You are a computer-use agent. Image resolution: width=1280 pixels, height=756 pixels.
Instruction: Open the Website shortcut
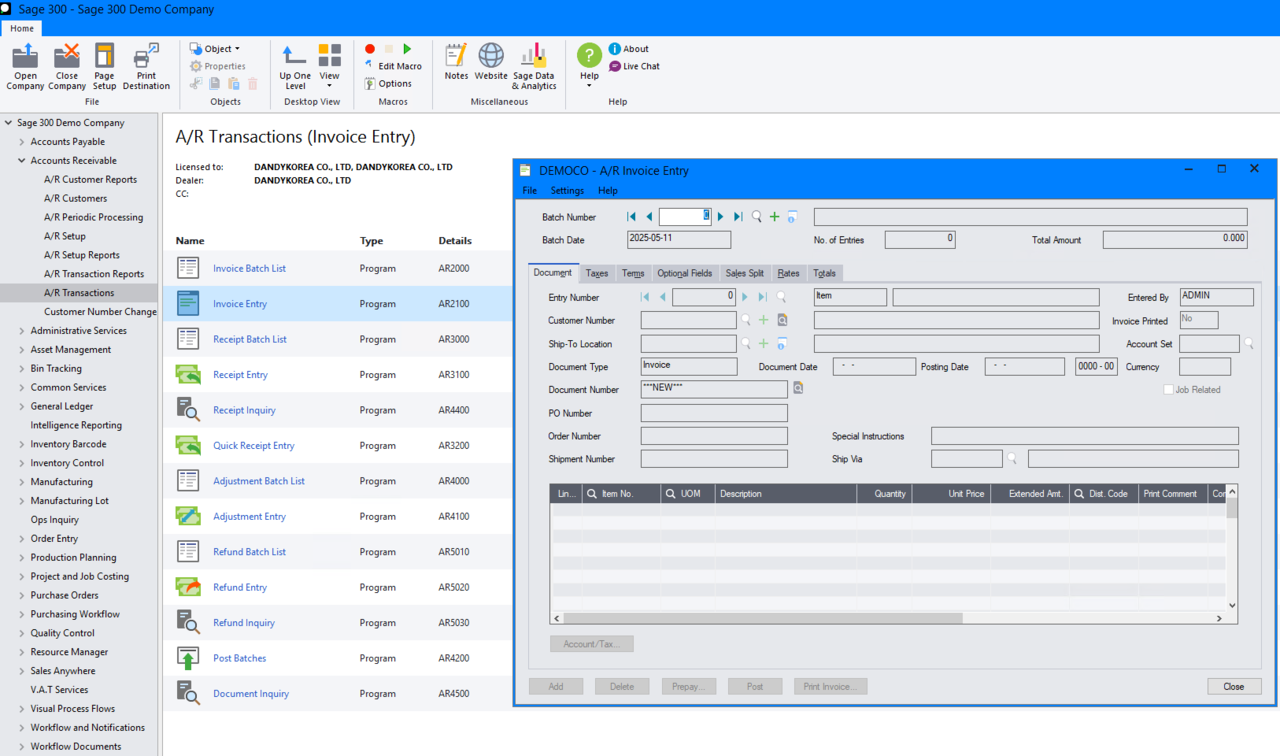click(x=491, y=62)
